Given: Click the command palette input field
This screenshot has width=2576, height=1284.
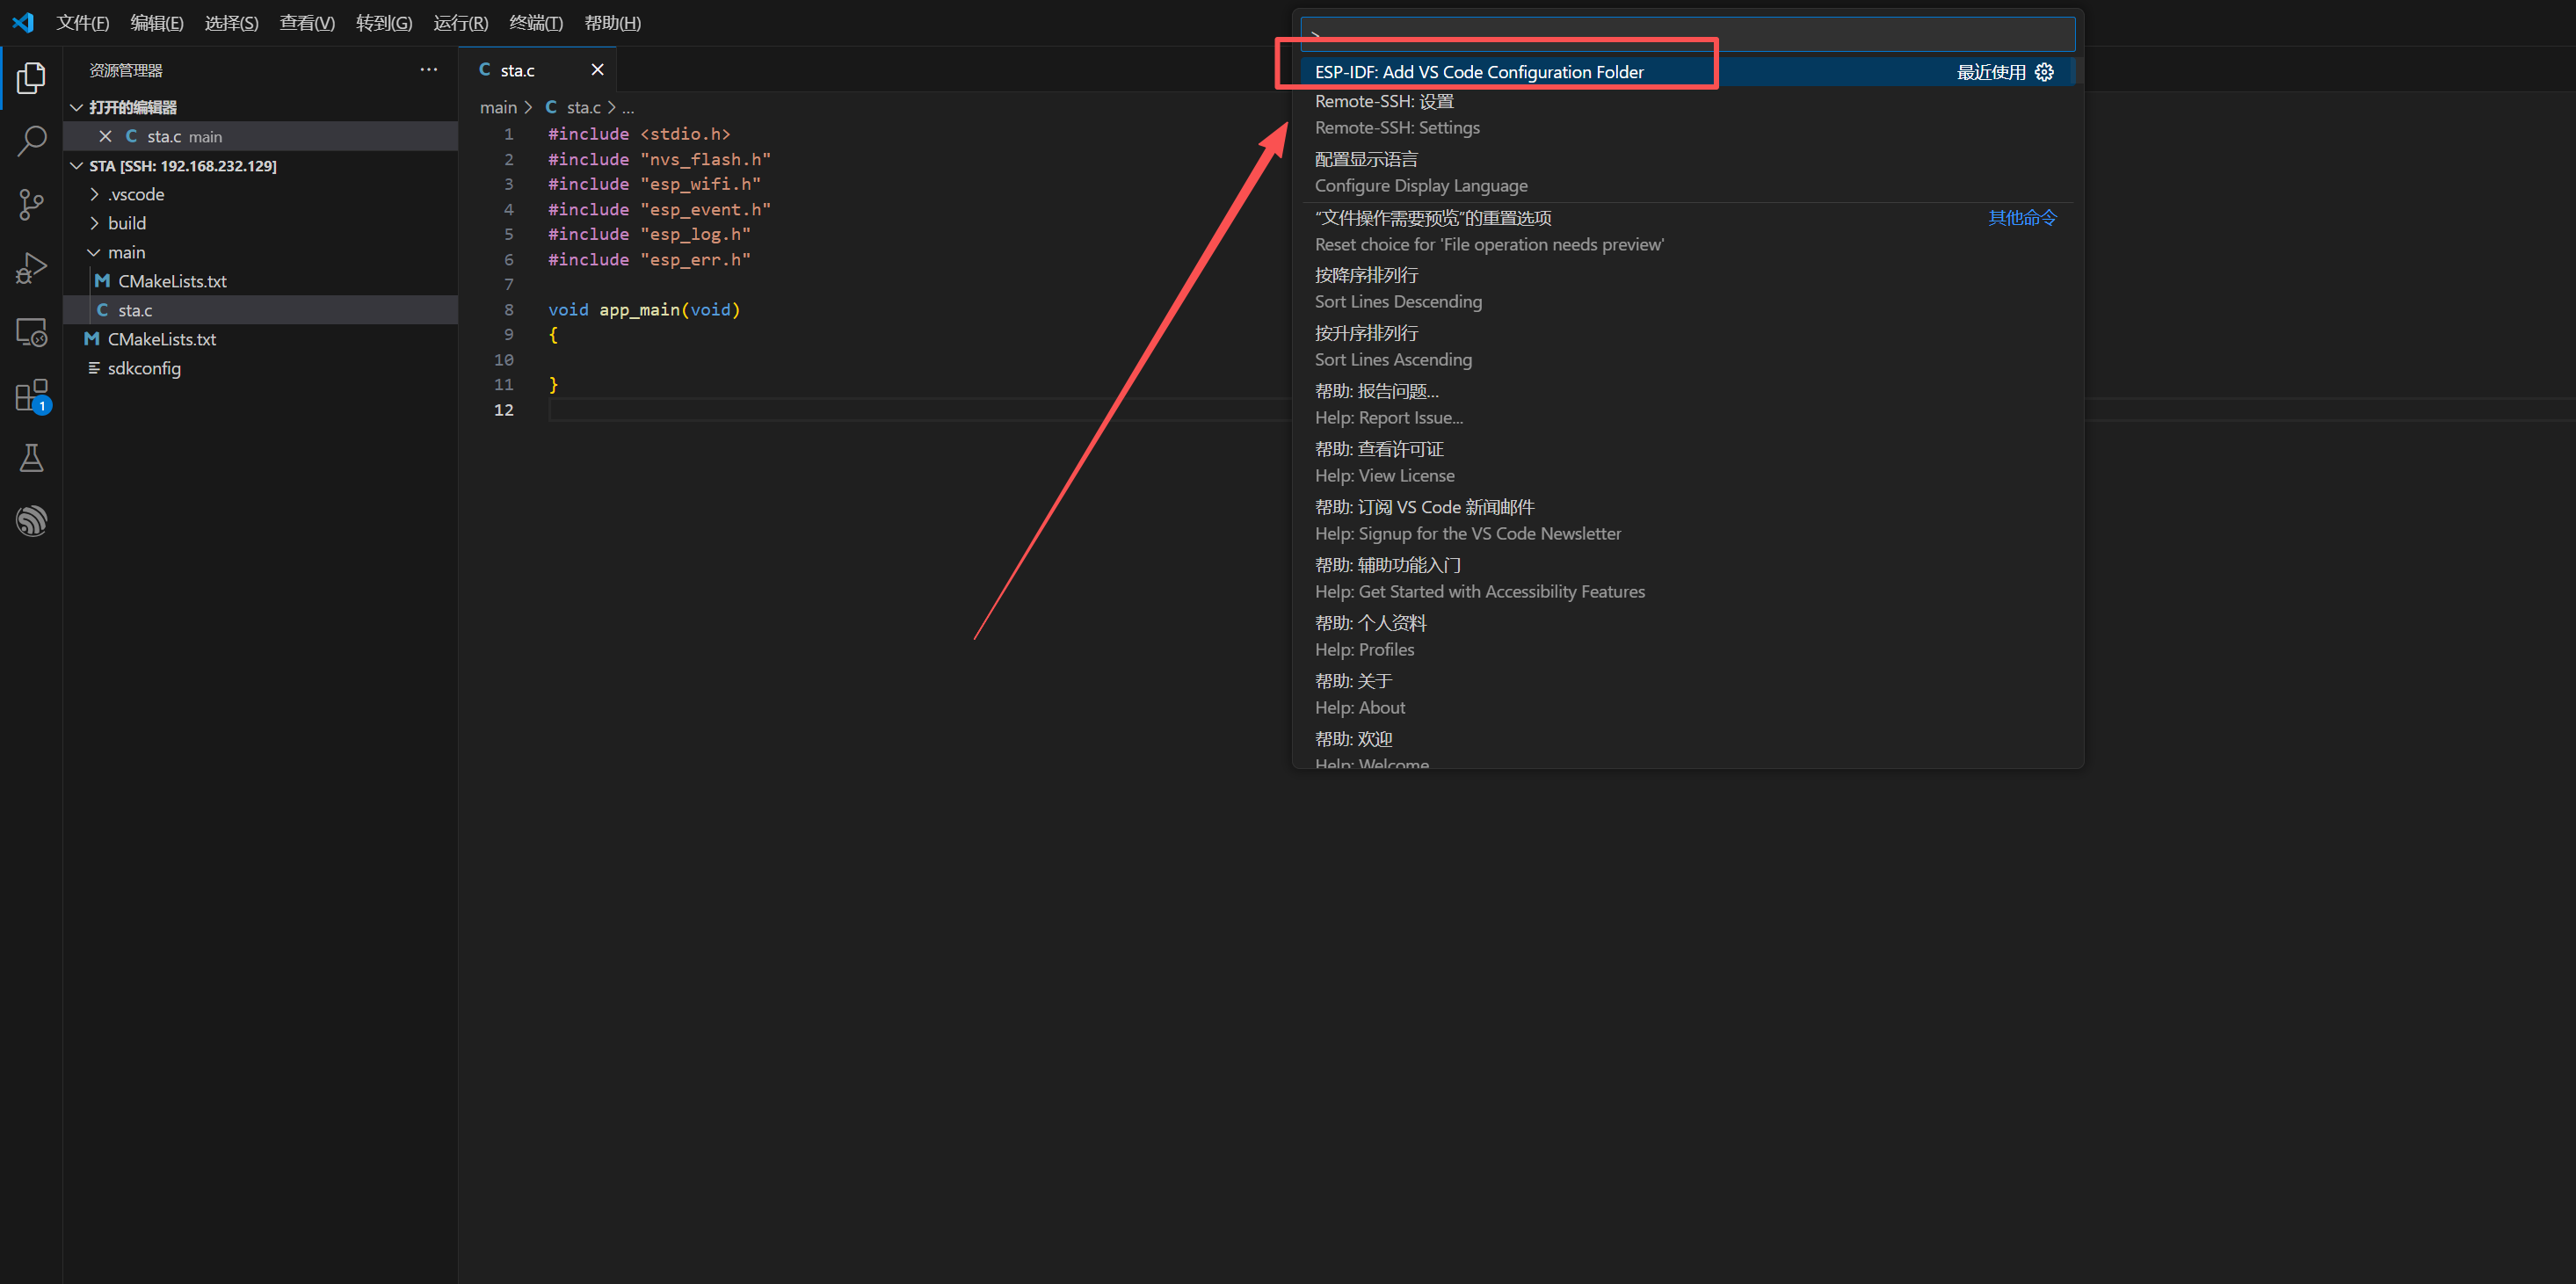Looking at the screenshot, I should [x=1687, y=34].
